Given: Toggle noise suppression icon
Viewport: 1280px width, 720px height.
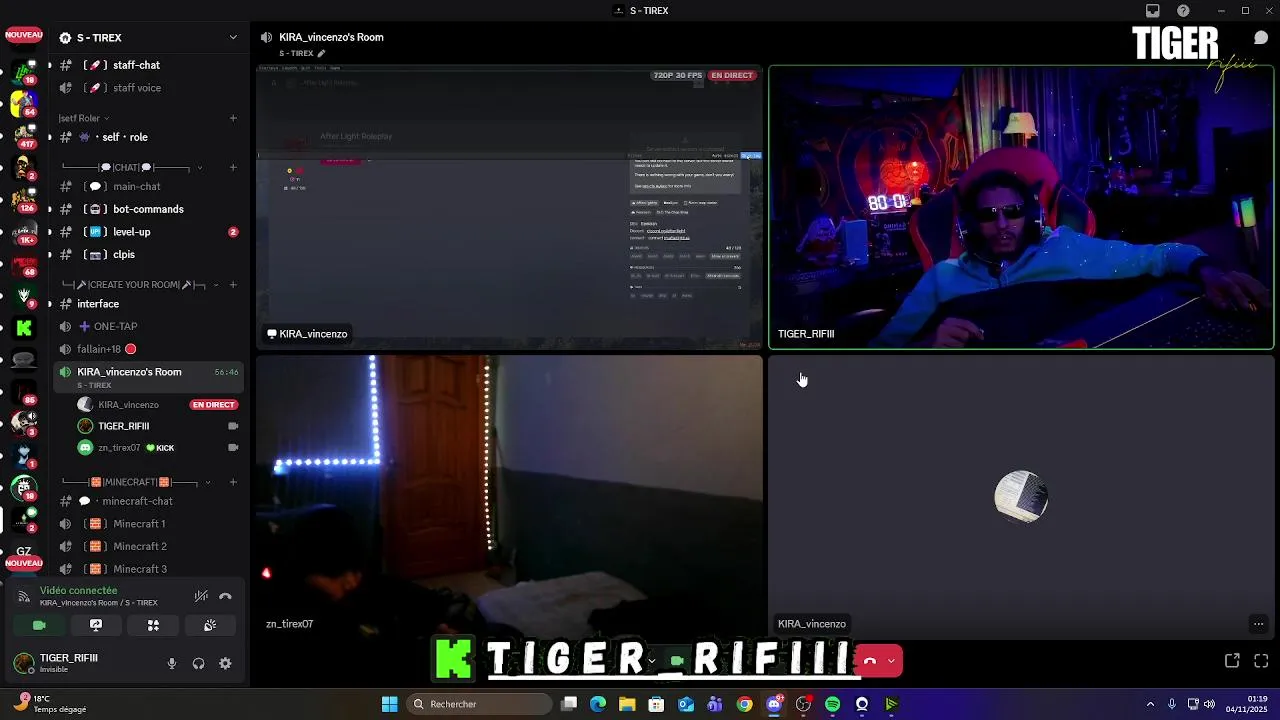Looking at the screenshot, I should 201,596.
